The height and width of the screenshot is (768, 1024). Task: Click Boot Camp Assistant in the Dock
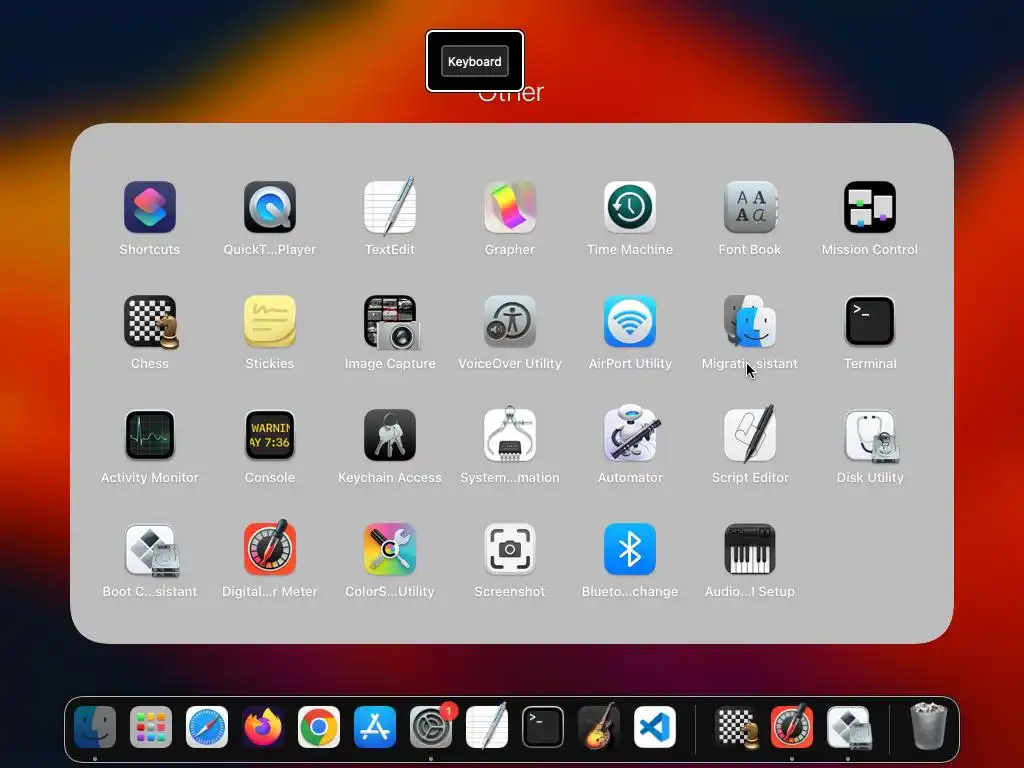coord(848,727)
